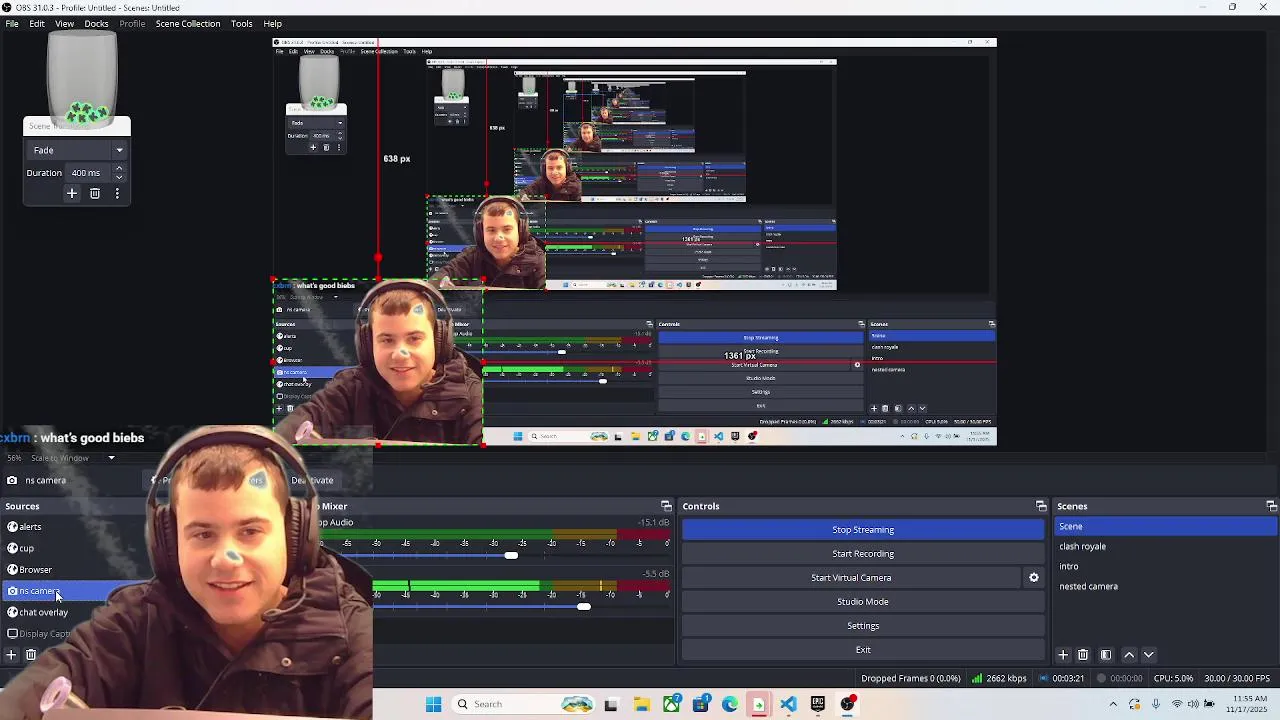Click Exit button in Controls

tap(863, 650)
